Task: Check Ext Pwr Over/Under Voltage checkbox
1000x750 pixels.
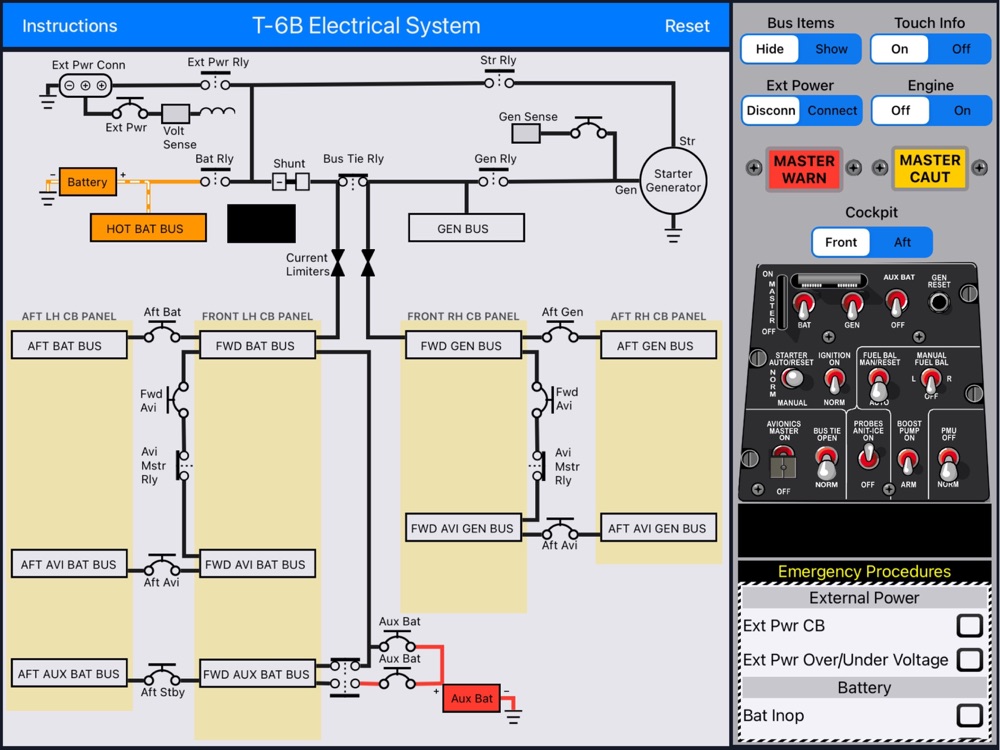Action: coord(969,659)
